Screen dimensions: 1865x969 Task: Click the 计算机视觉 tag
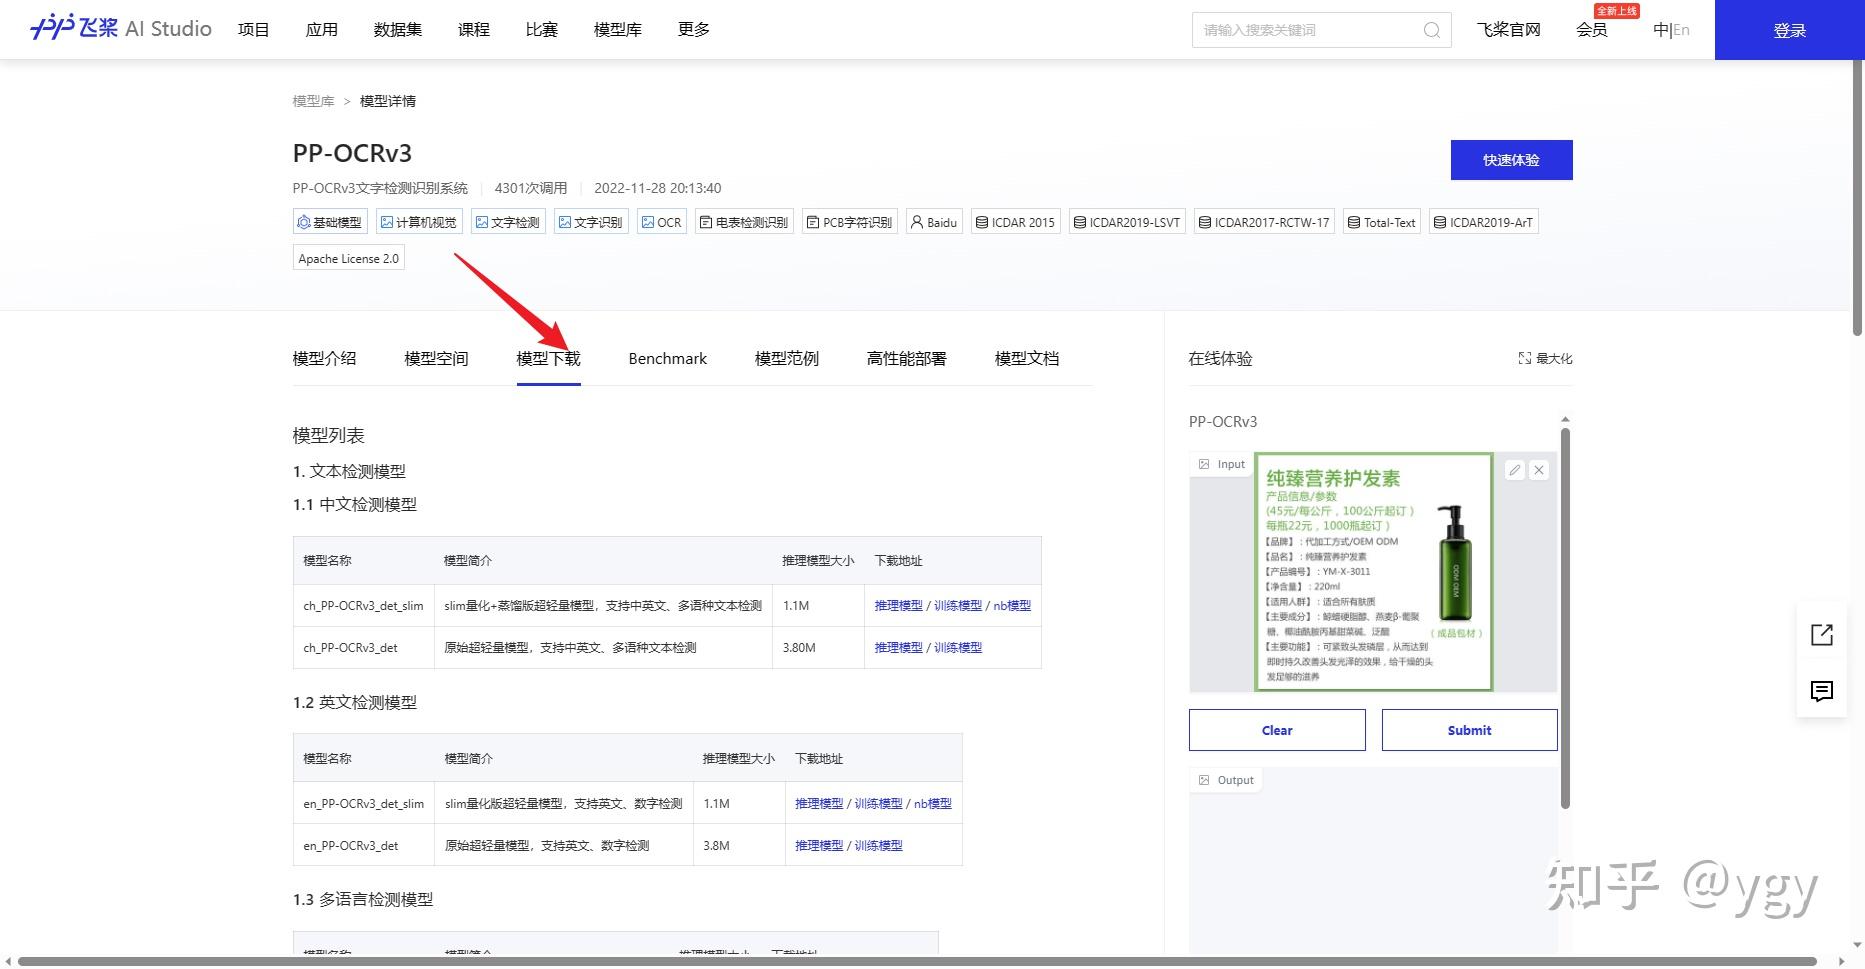point(419,222)
